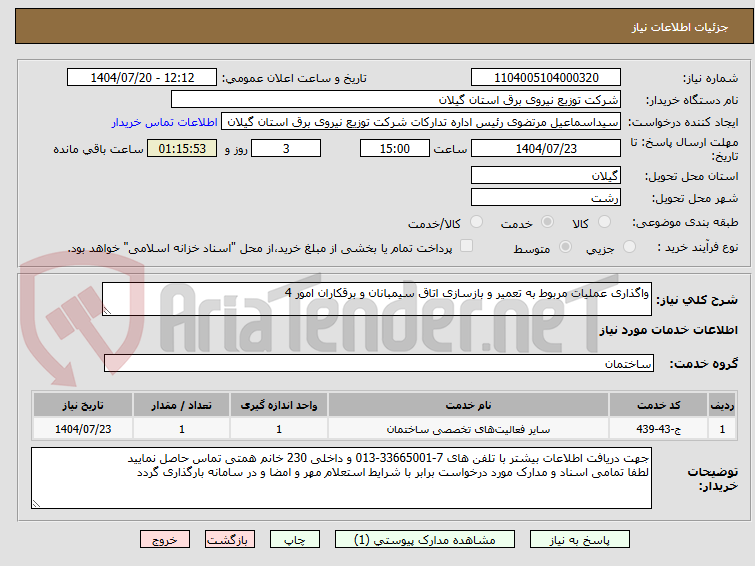Screen dimensions: 755x566
Task: Click the پاسخ به نیاز button
Action: 580,540
